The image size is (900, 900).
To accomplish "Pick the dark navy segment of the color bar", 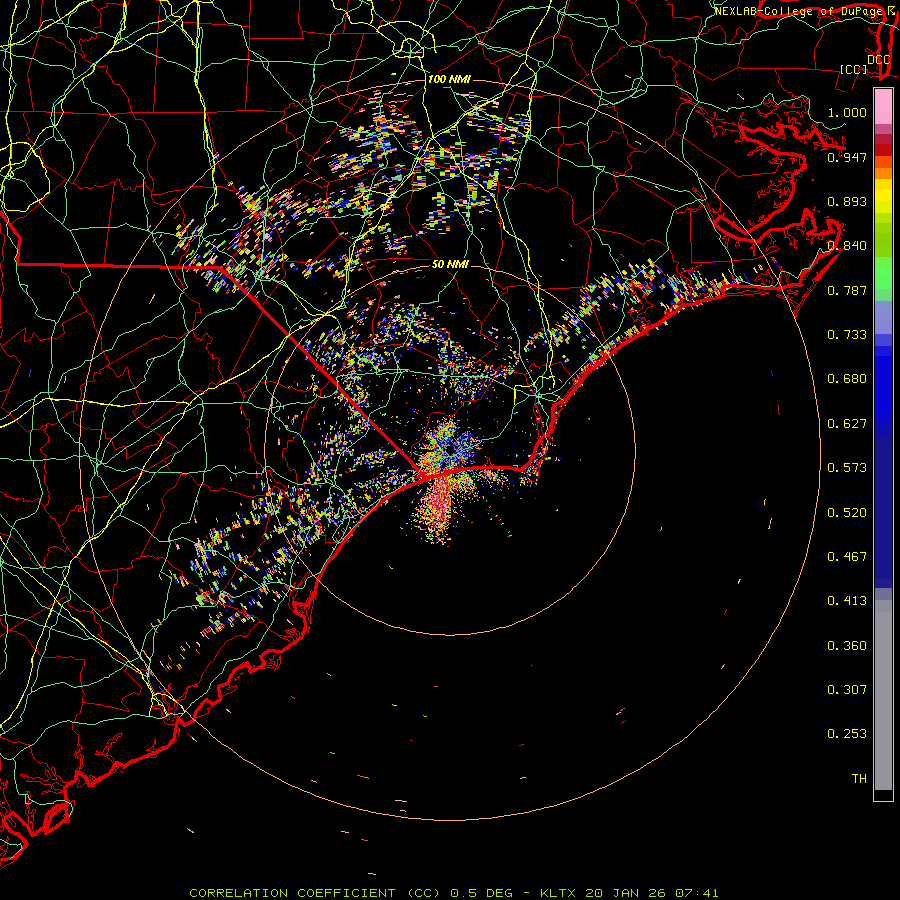I will pos(883,511).
